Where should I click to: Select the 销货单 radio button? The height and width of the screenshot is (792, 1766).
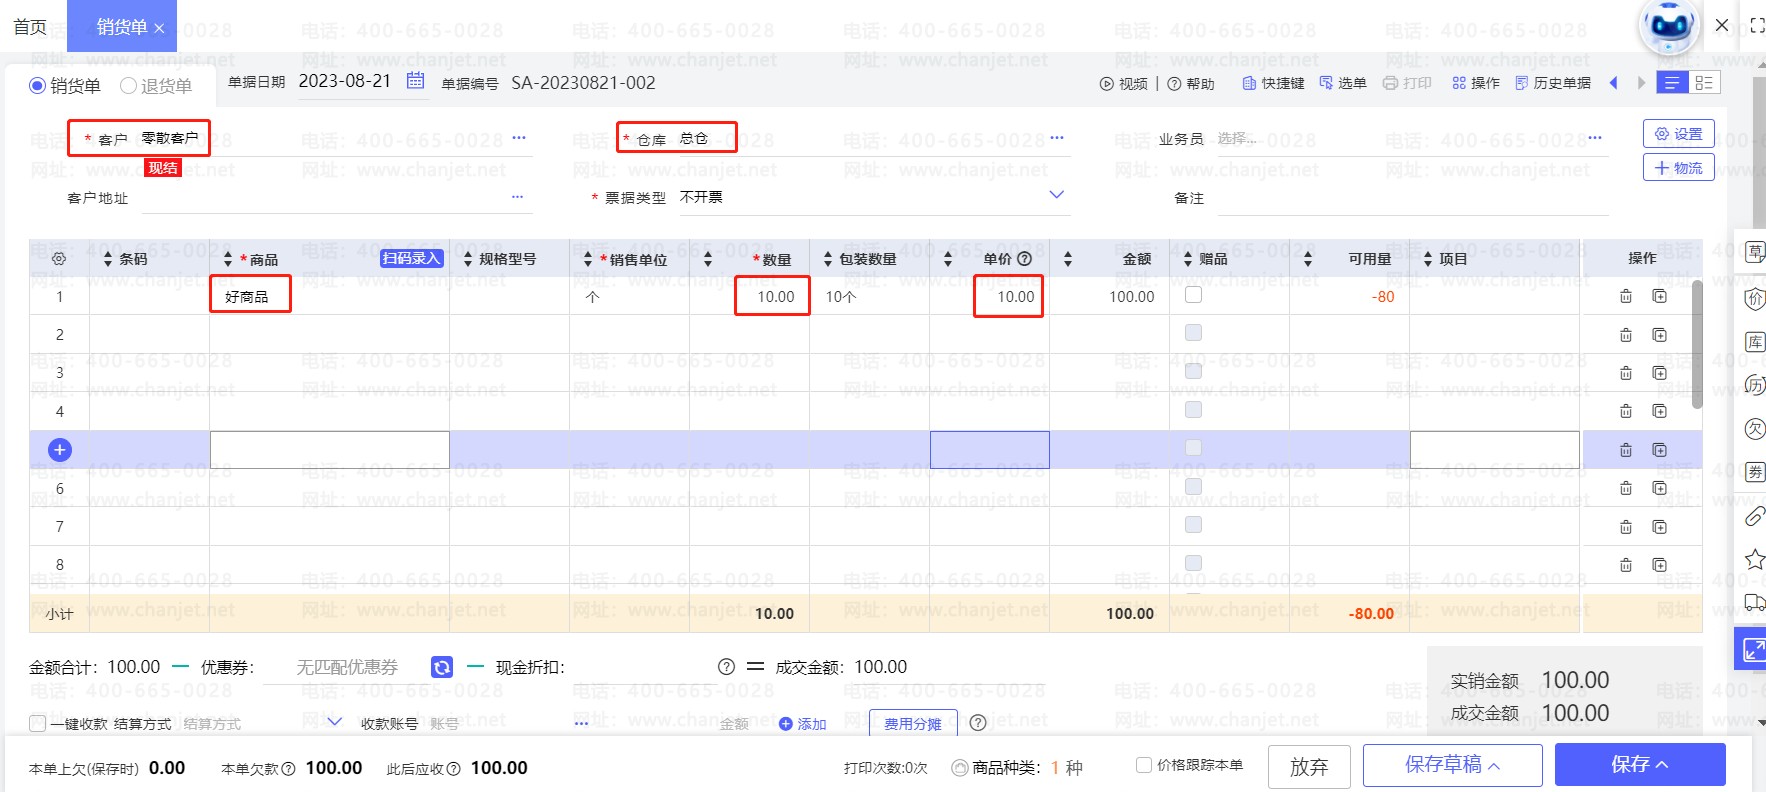(38, 86)
